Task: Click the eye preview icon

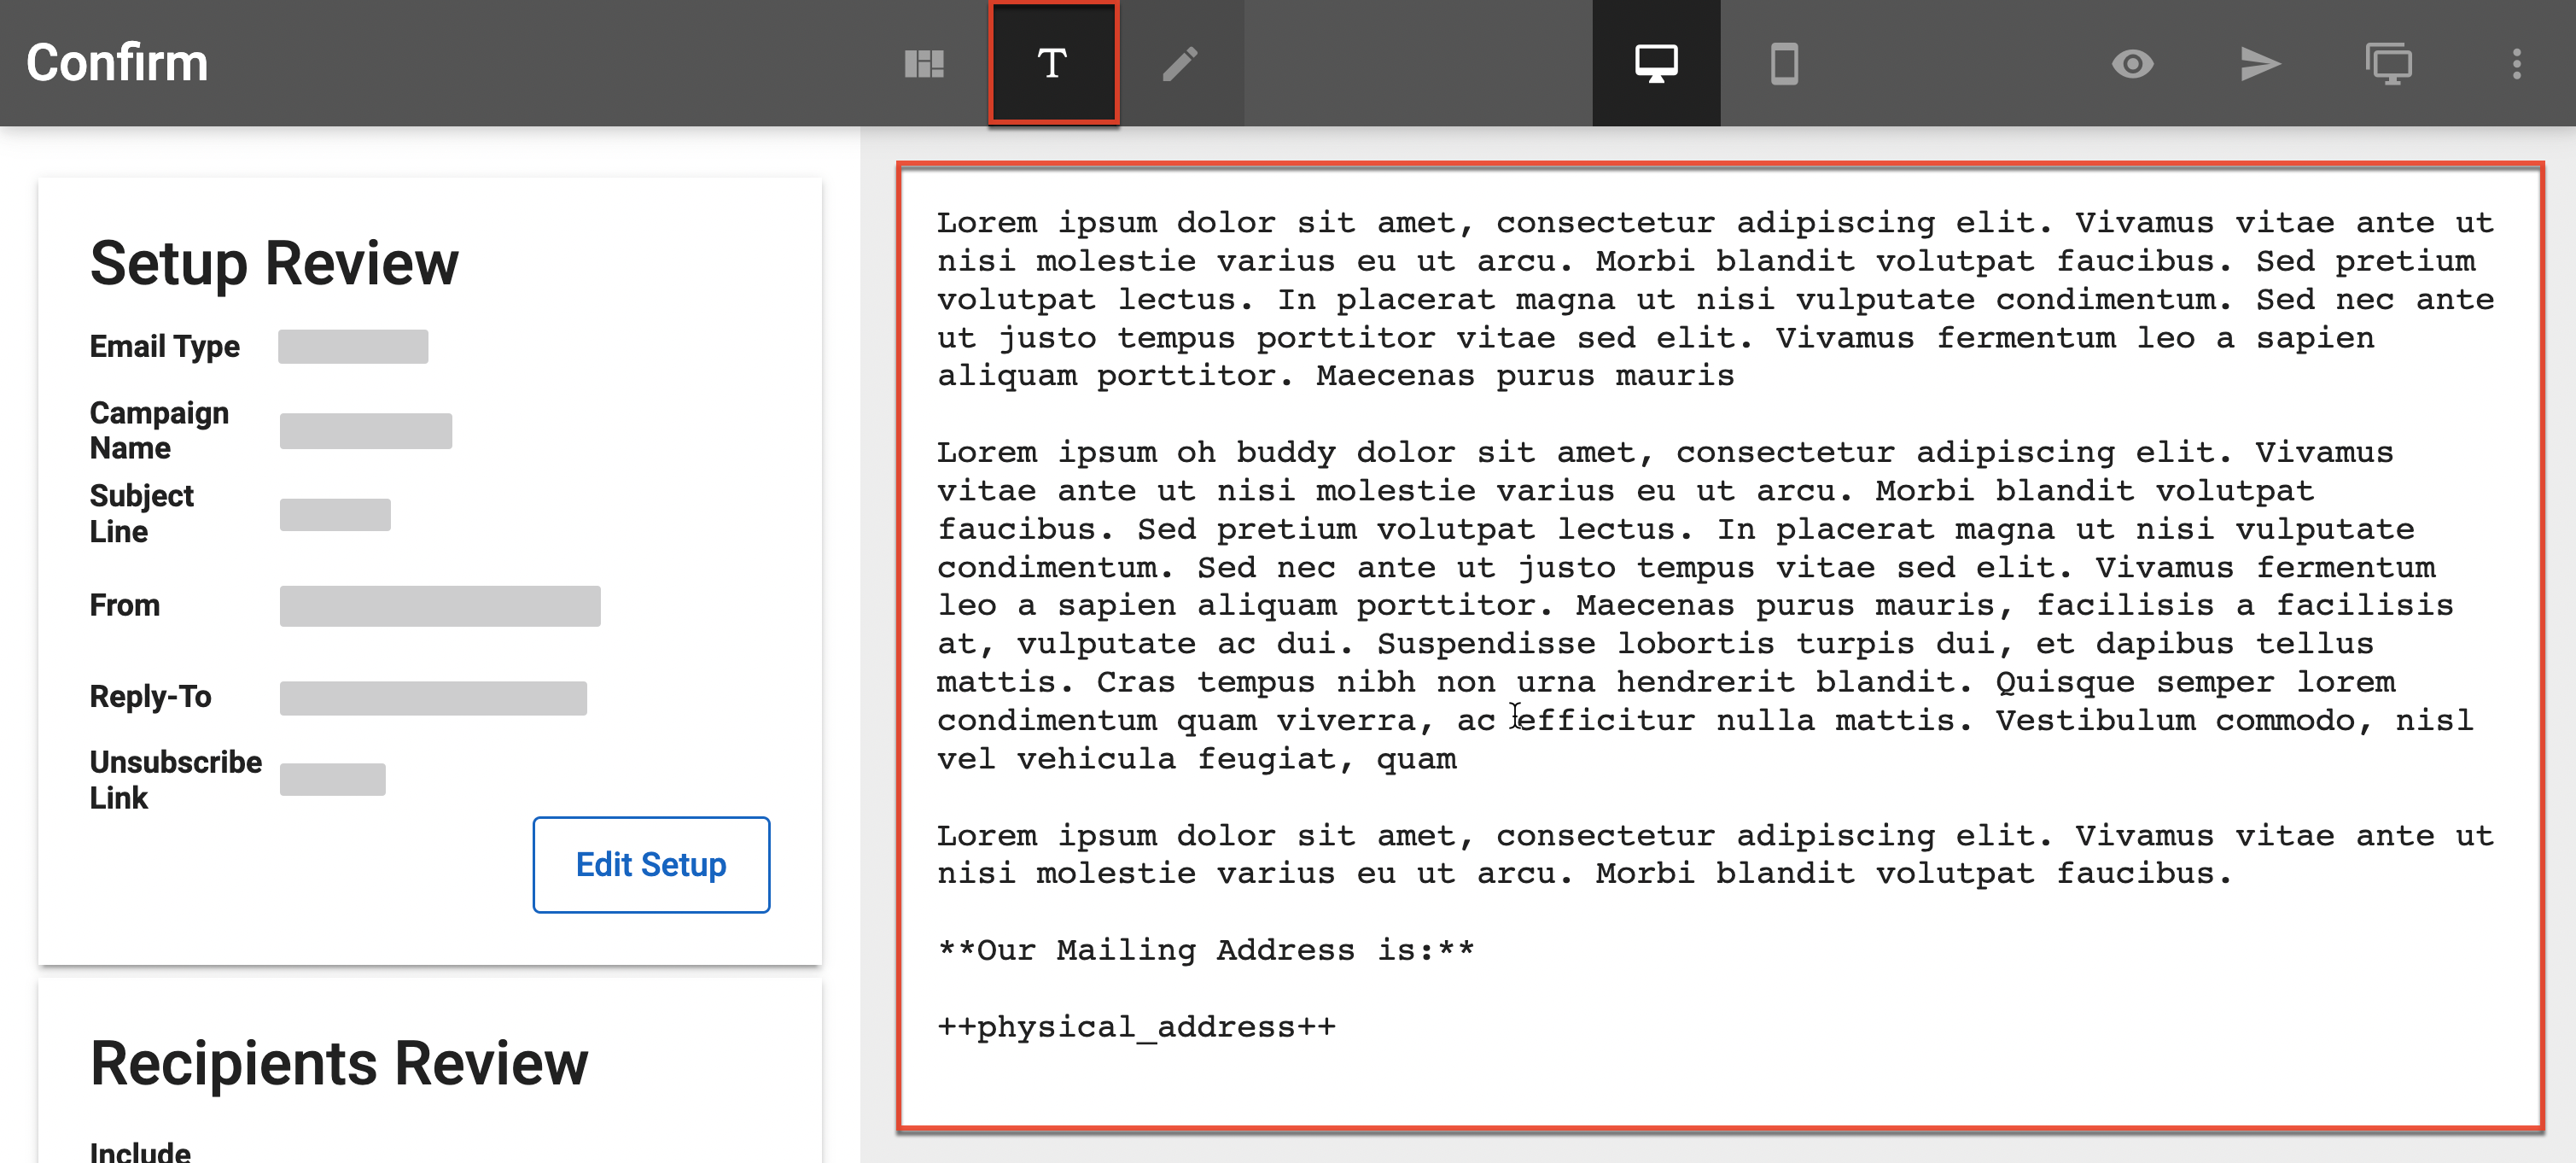Action: click(x=2132, y=64)
